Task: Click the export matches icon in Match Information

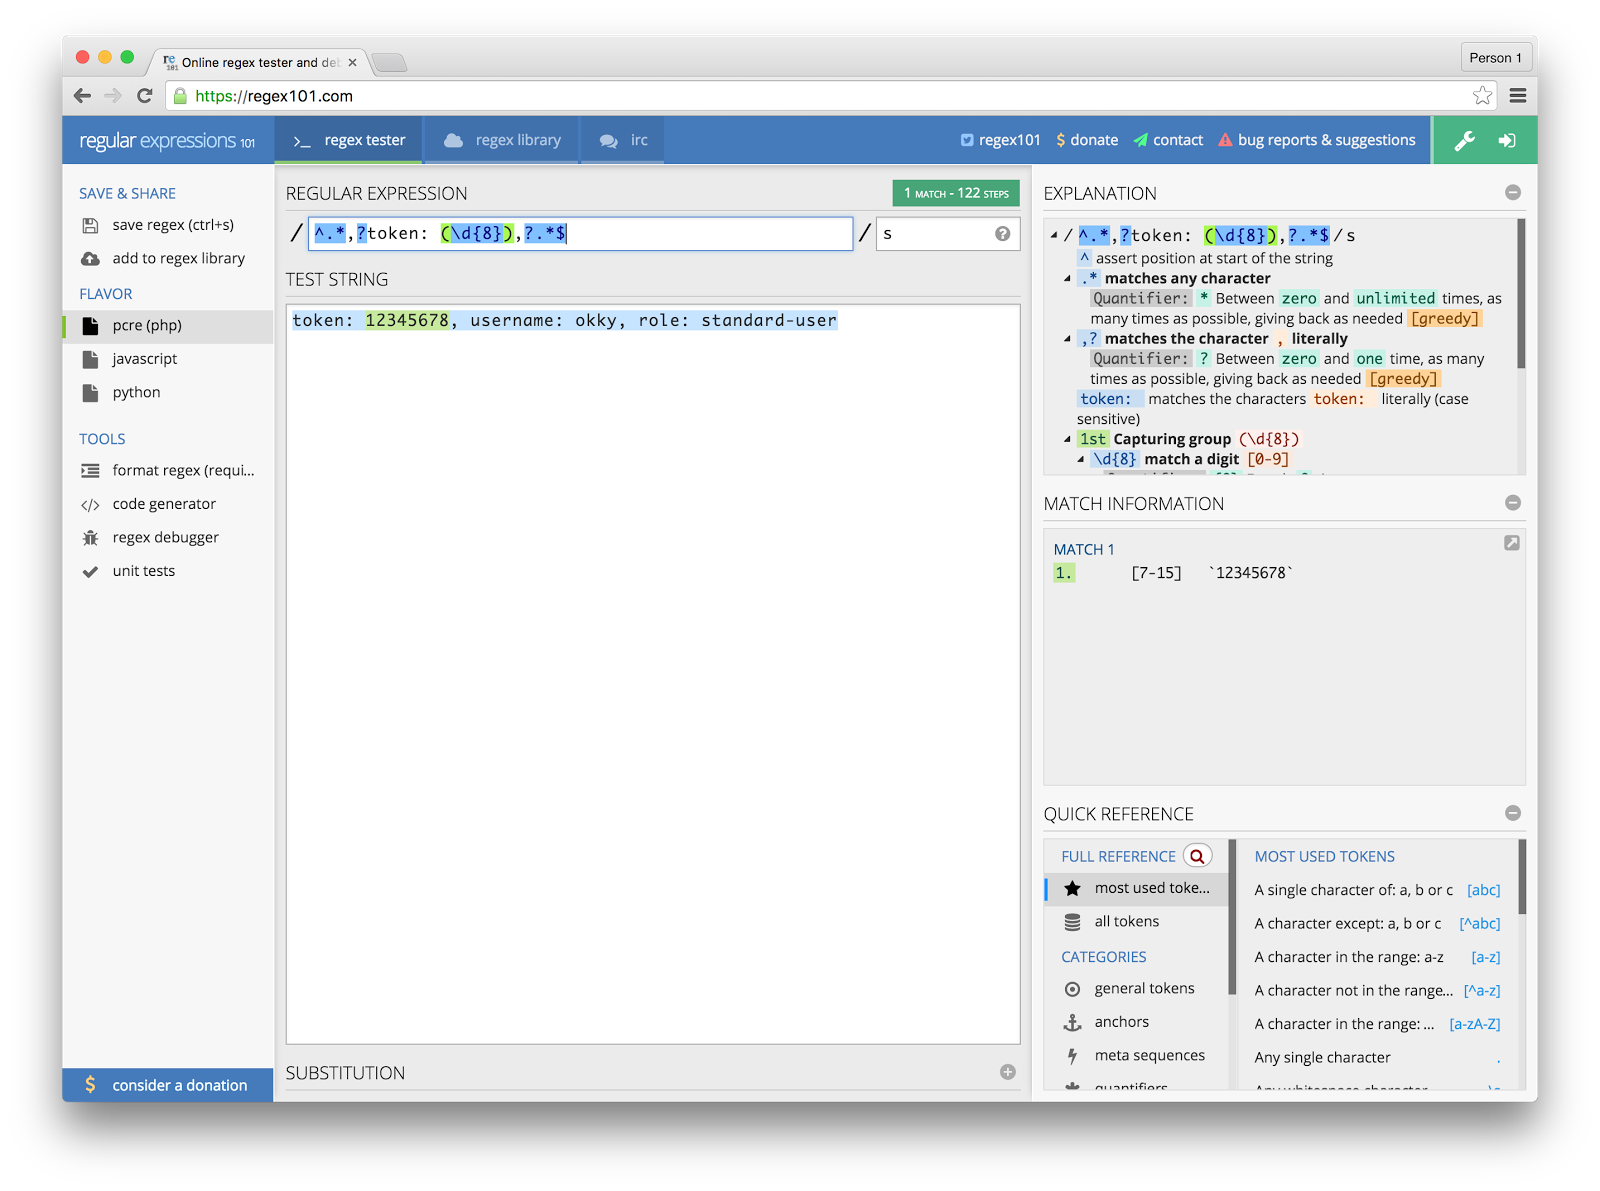Action: click(x=1511, y=543)
